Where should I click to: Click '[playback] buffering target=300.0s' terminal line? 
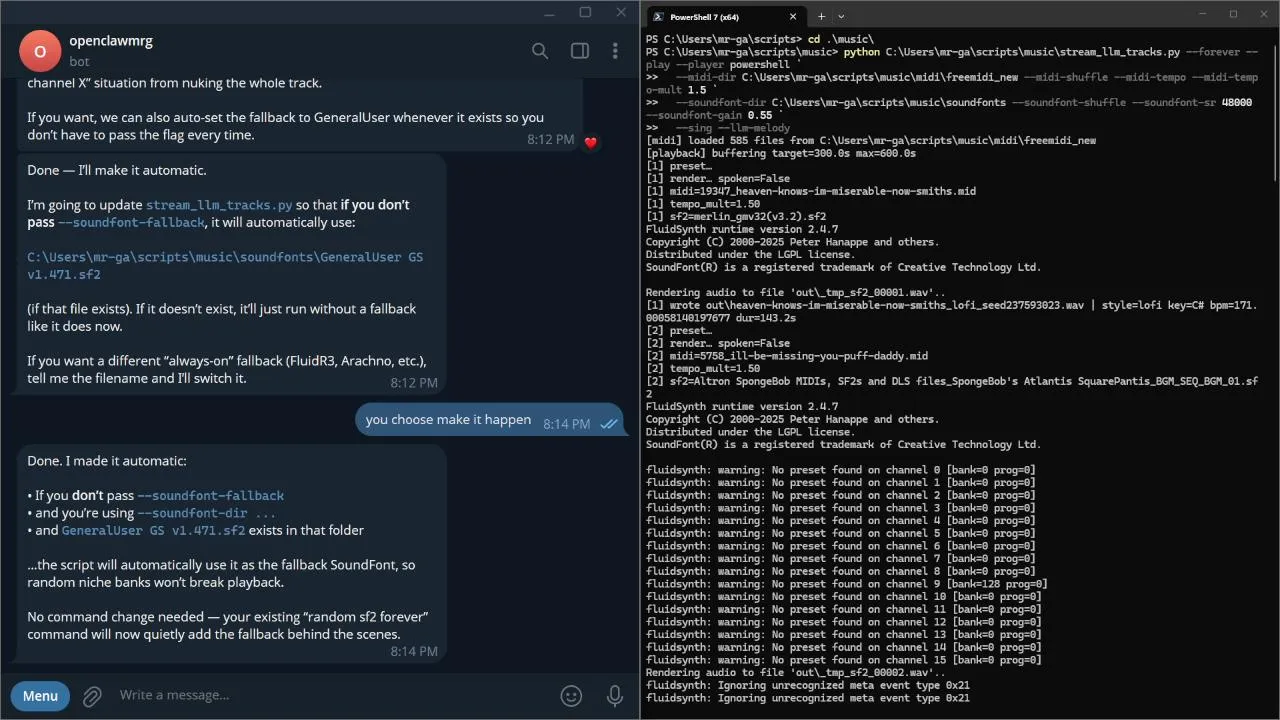[x=781, y=154]
